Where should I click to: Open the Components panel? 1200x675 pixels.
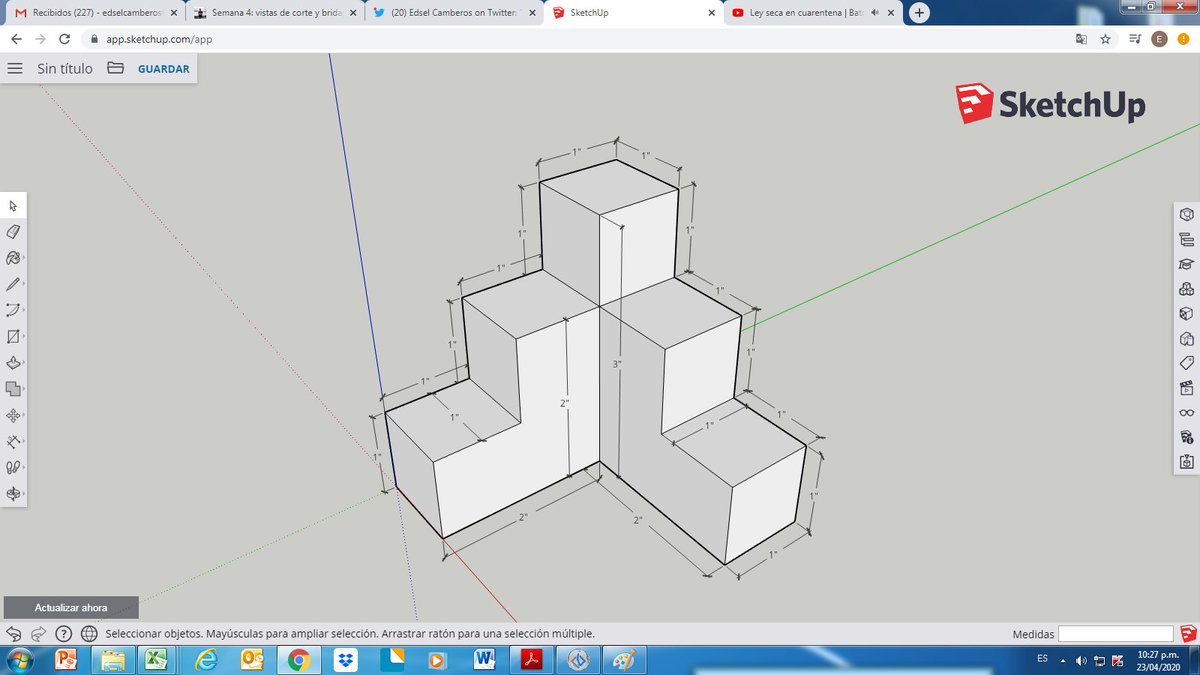1187,289
